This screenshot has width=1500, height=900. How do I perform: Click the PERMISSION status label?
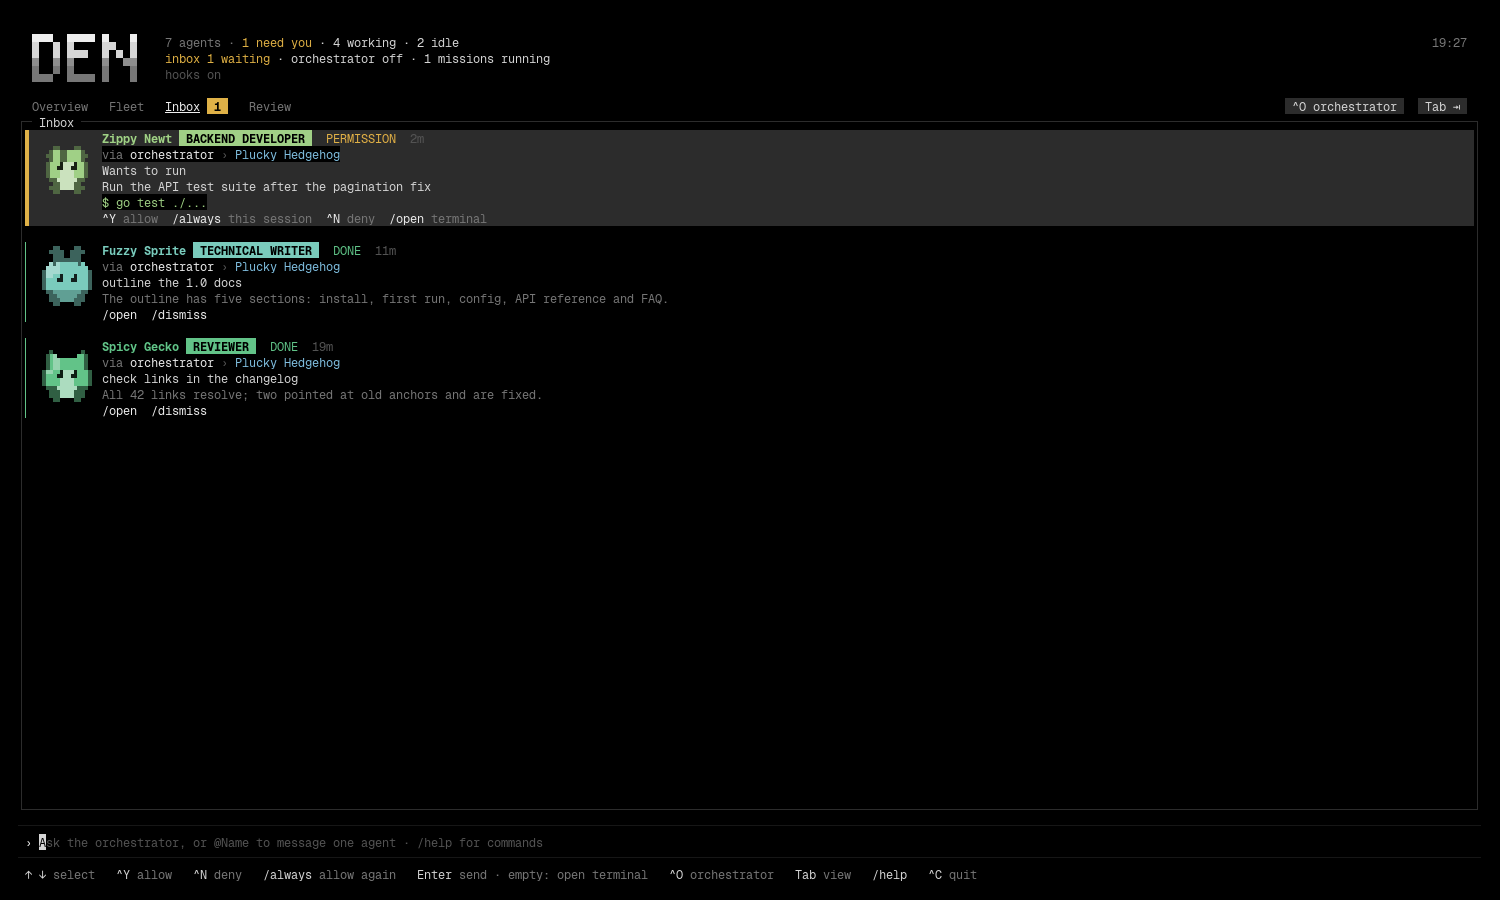click(361, 139)
